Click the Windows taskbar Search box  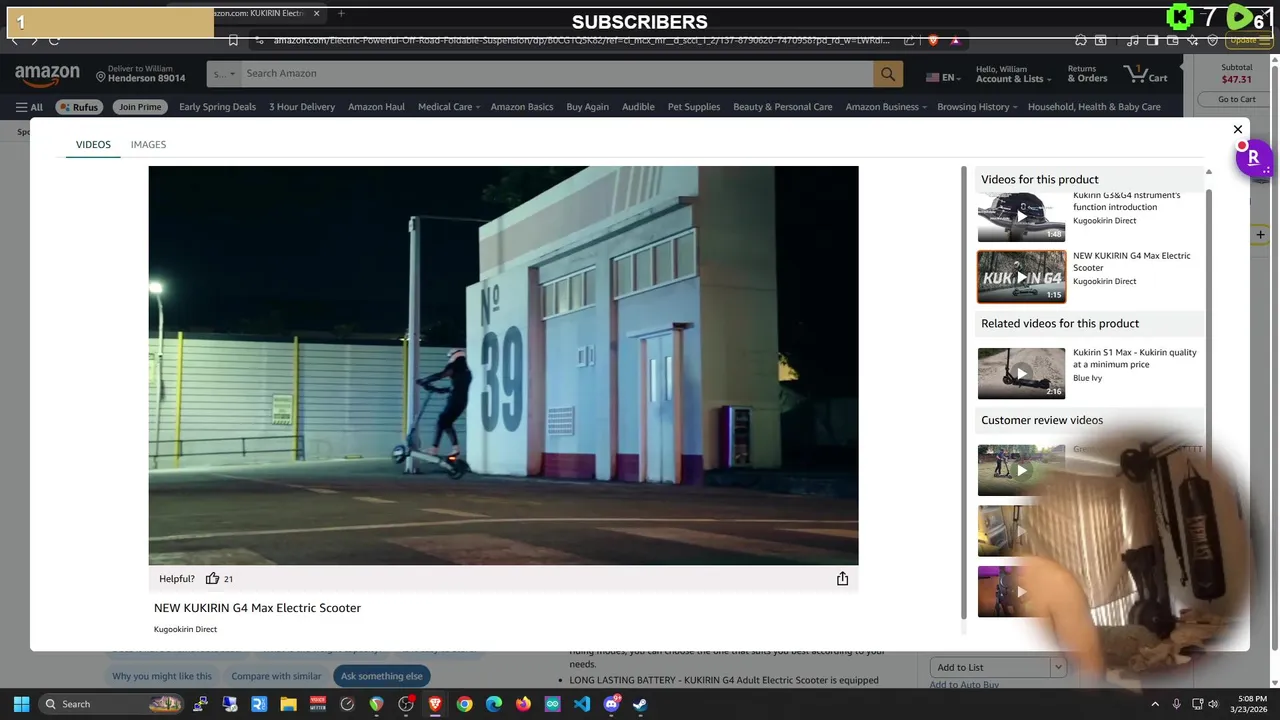click(112, 704)
